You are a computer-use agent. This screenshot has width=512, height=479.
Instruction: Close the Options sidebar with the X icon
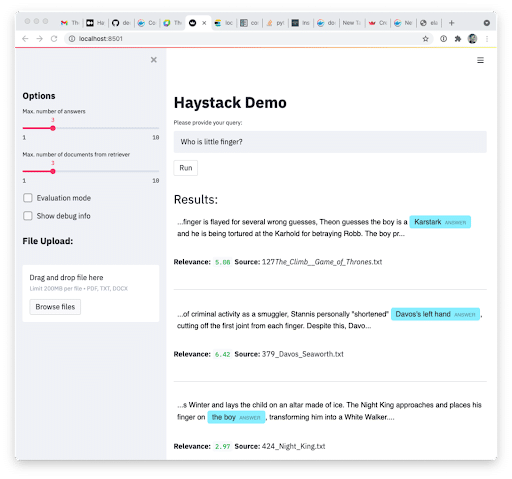(x=154, y=60)
